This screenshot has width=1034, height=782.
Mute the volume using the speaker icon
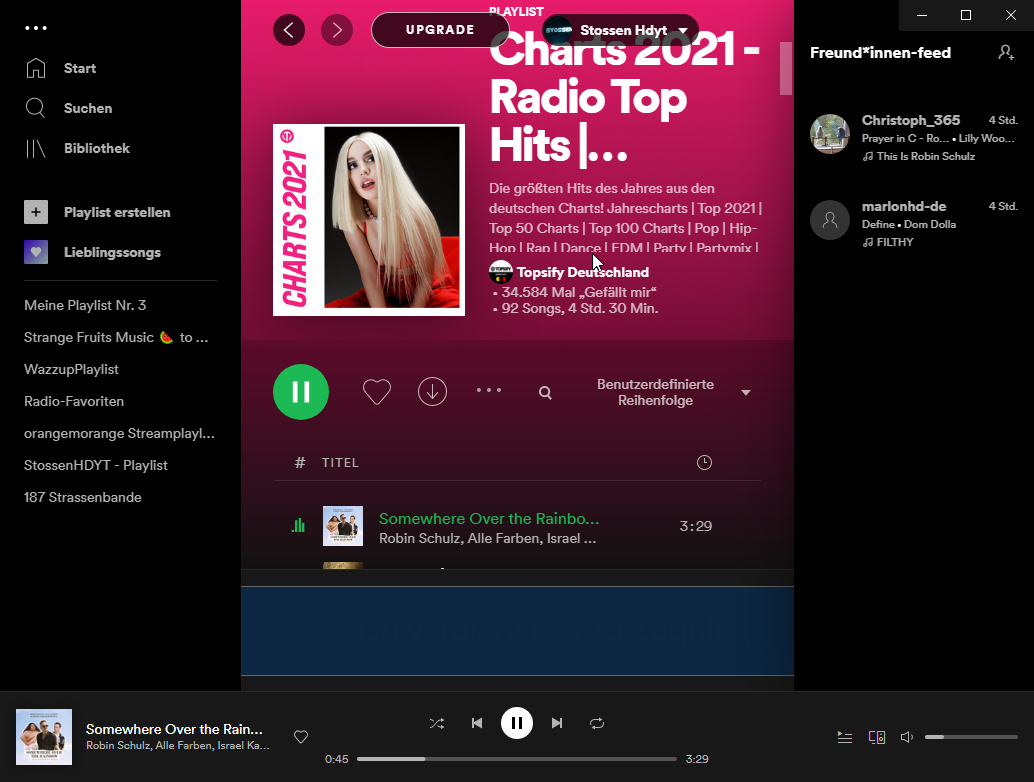point(907,737)
